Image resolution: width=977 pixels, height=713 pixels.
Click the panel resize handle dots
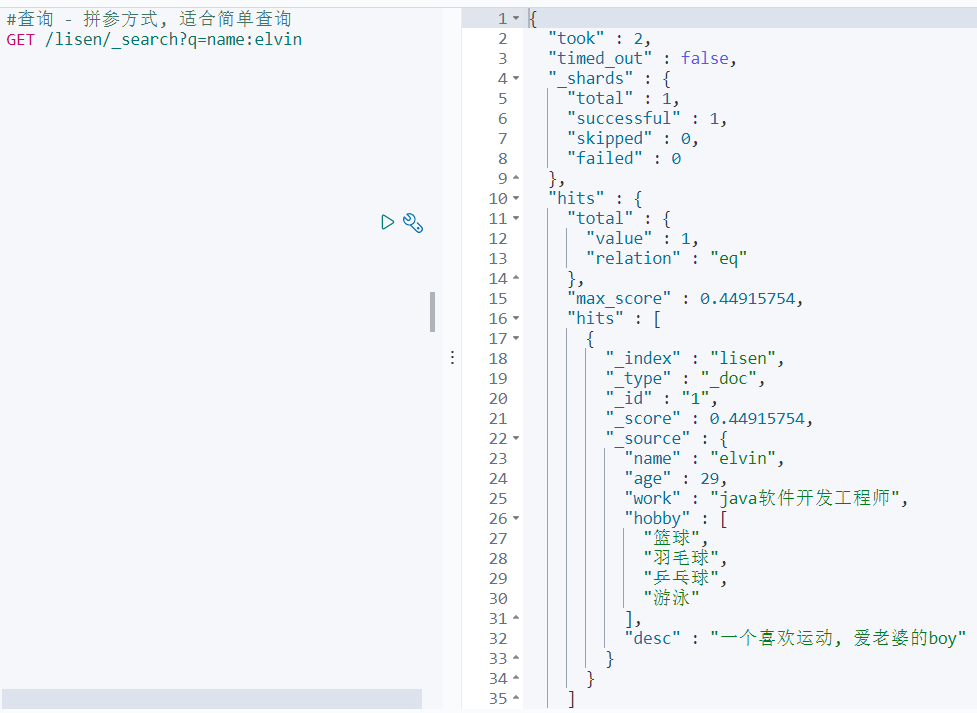pyautogui.click(x=452, y=357)
